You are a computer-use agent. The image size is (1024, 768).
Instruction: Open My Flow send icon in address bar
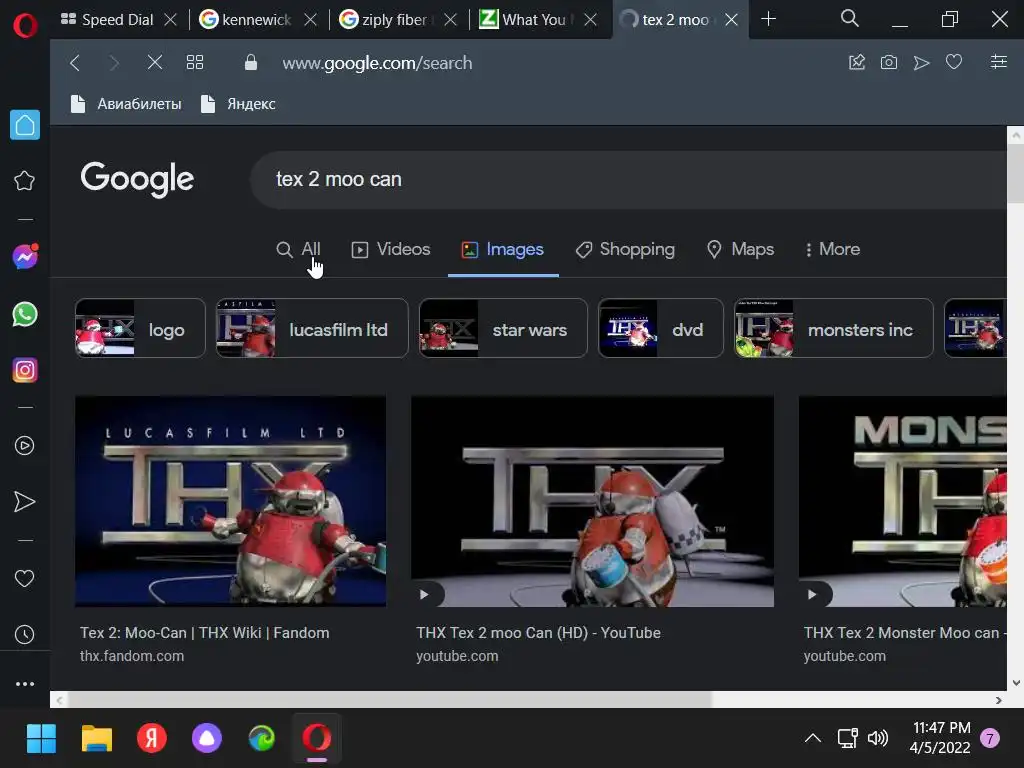(x=921, y=63)
